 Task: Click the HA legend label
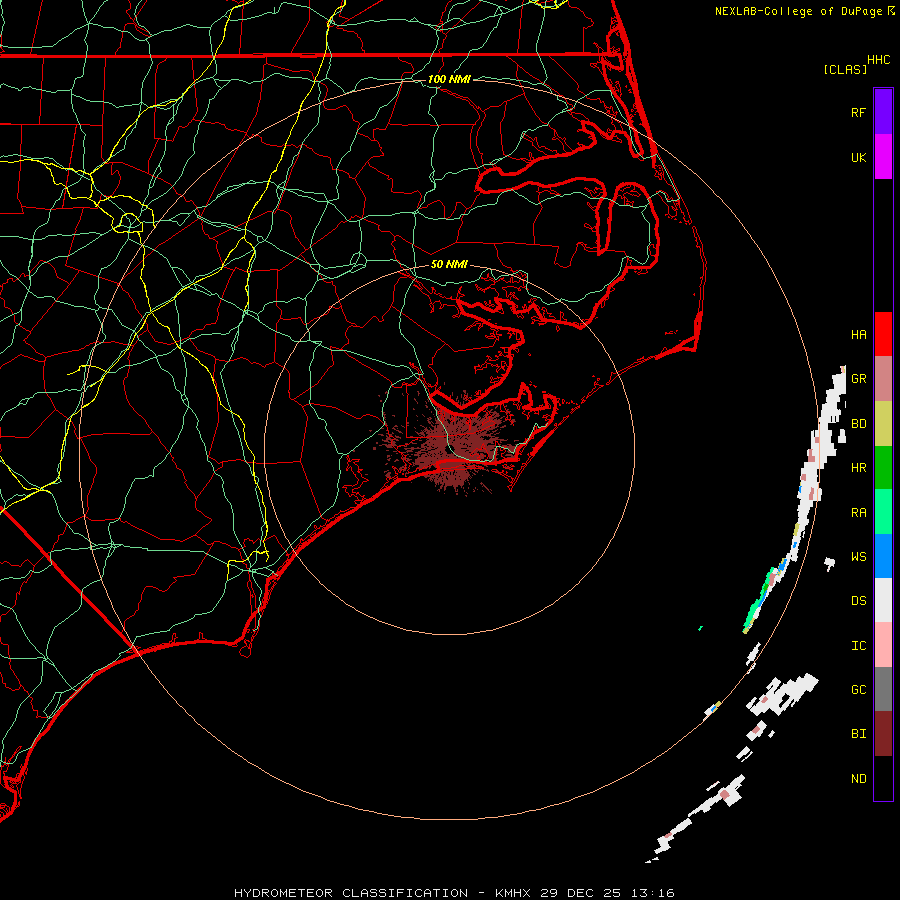(x=859, y=335)
